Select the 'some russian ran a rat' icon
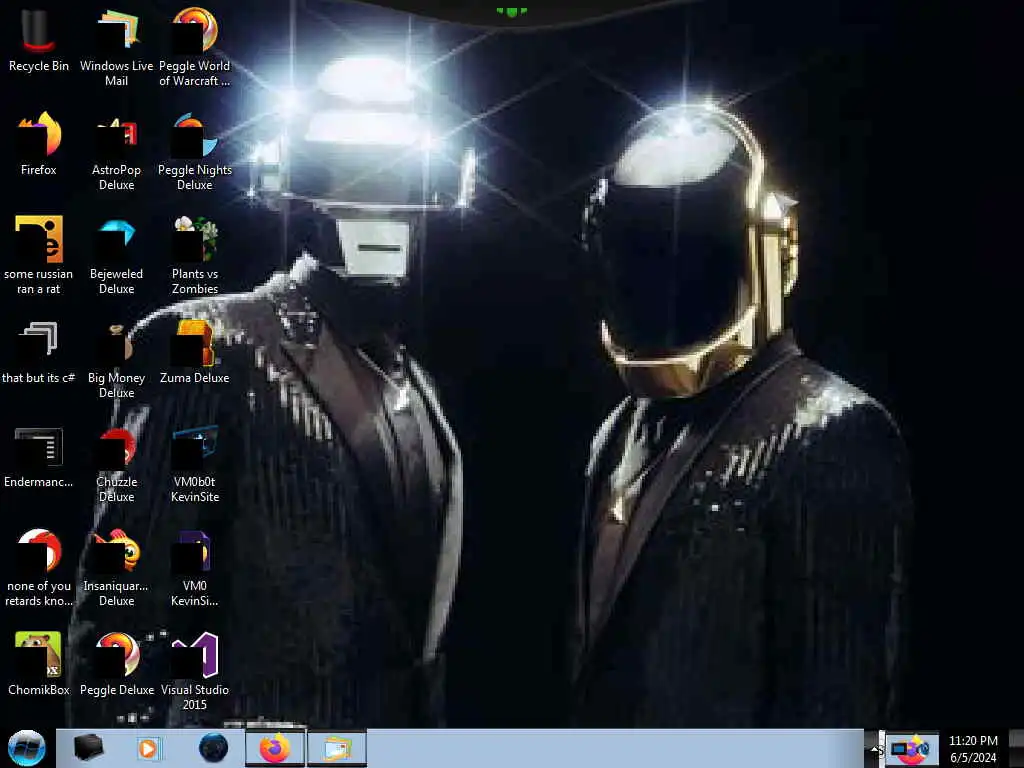 click(38, 256)
